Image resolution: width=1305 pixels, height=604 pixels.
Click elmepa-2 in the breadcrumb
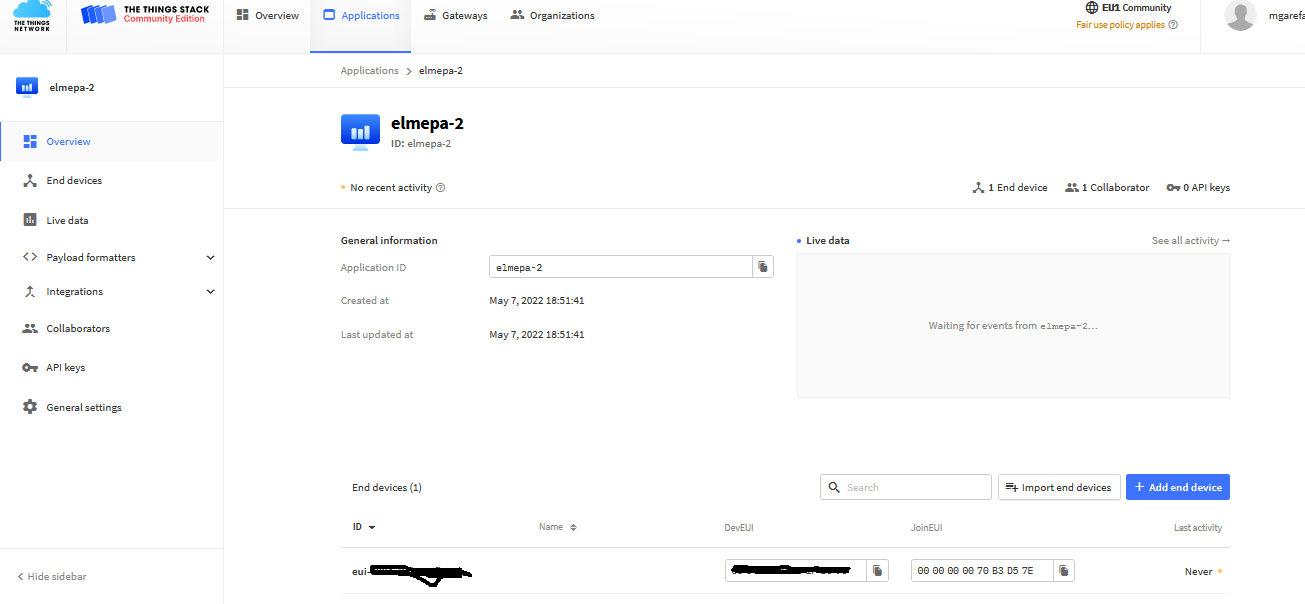[x=441, y=71]
